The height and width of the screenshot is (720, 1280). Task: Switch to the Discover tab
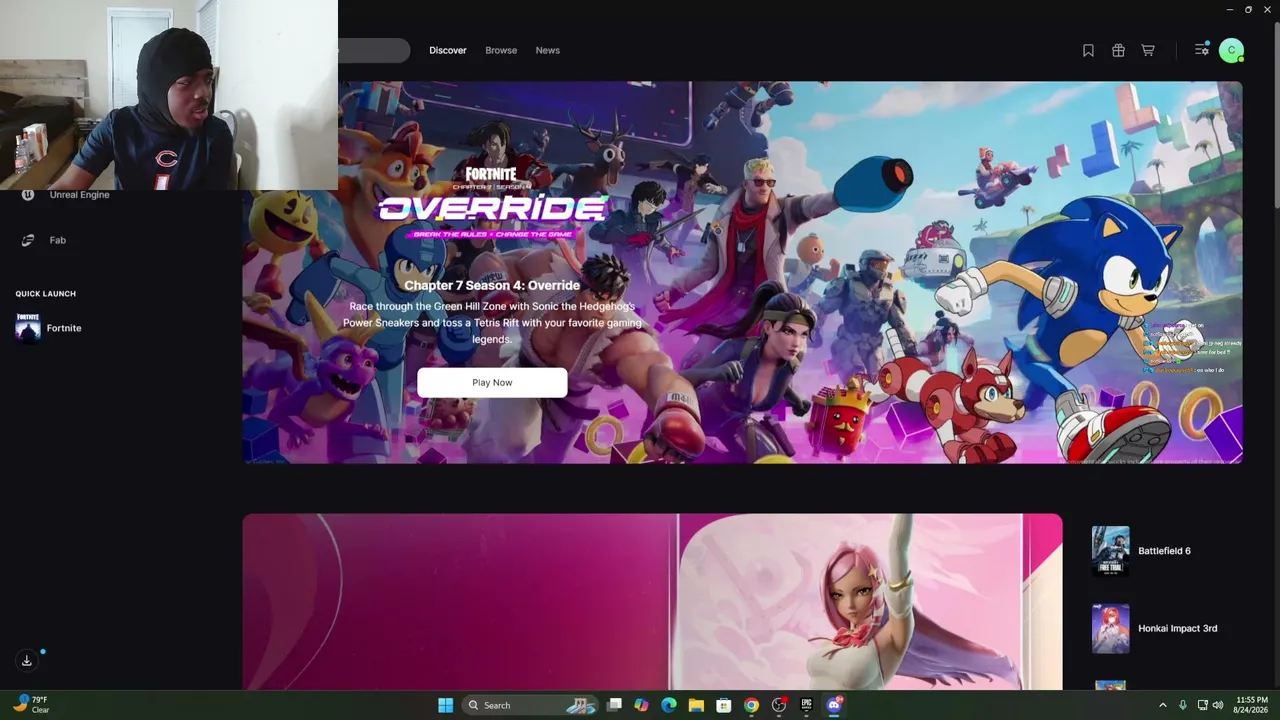pos(448,50)
